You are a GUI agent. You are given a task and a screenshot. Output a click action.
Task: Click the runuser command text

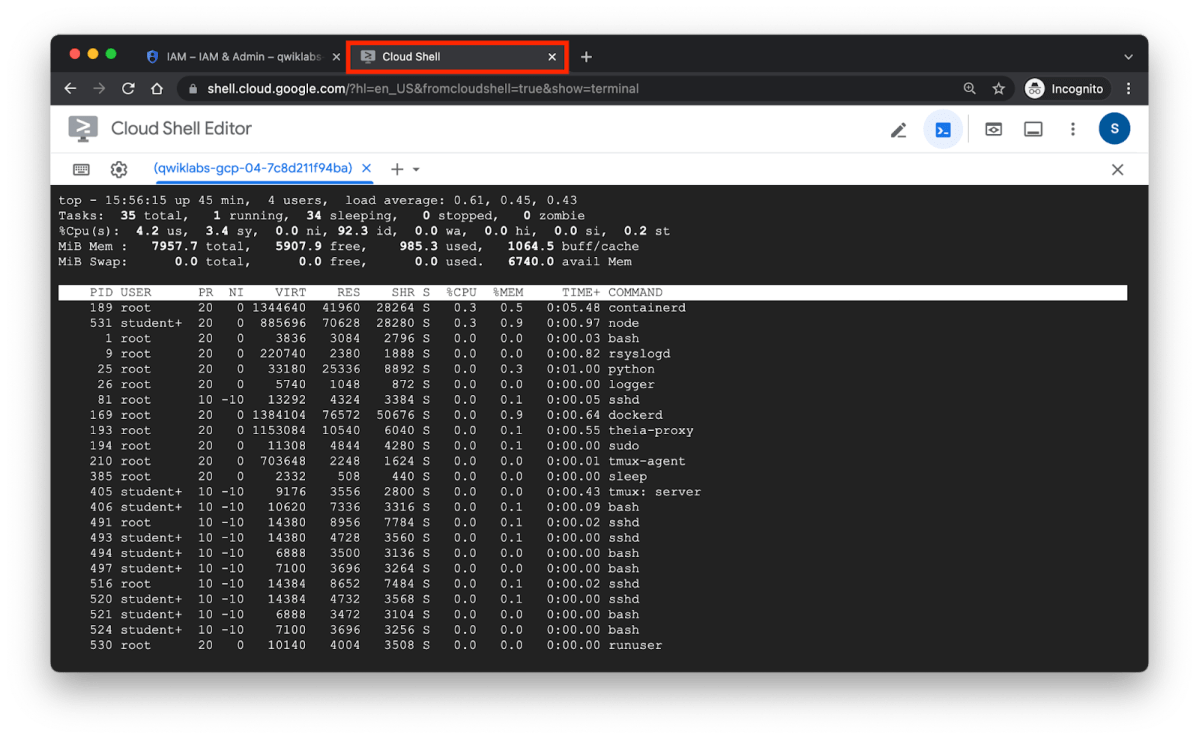pos(635,645)
